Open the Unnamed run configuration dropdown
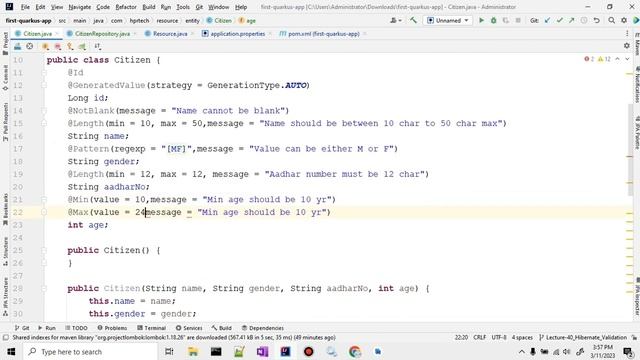 (448, 20)
